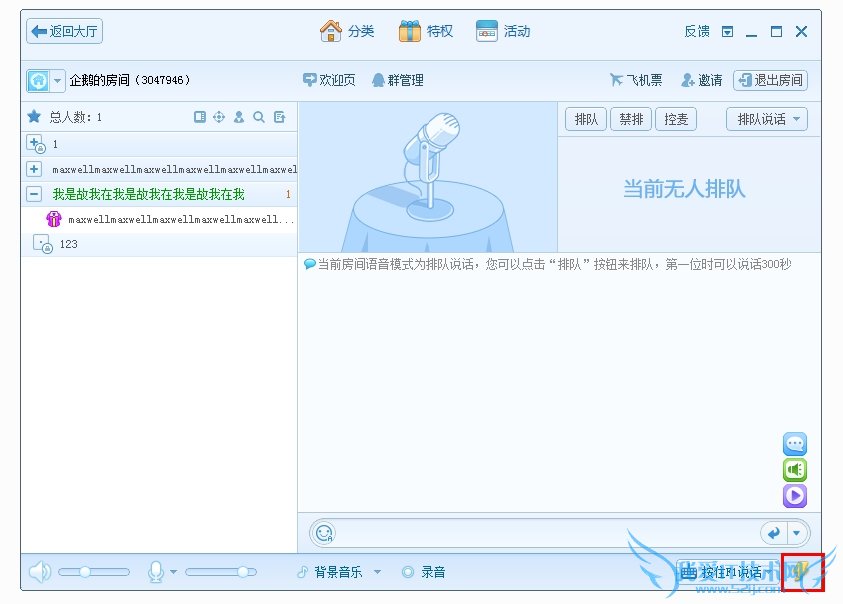Viewport: 843px width, 604px height.
Task: Expand the arrow beside room home icon
Action: [x=58, y=81]
